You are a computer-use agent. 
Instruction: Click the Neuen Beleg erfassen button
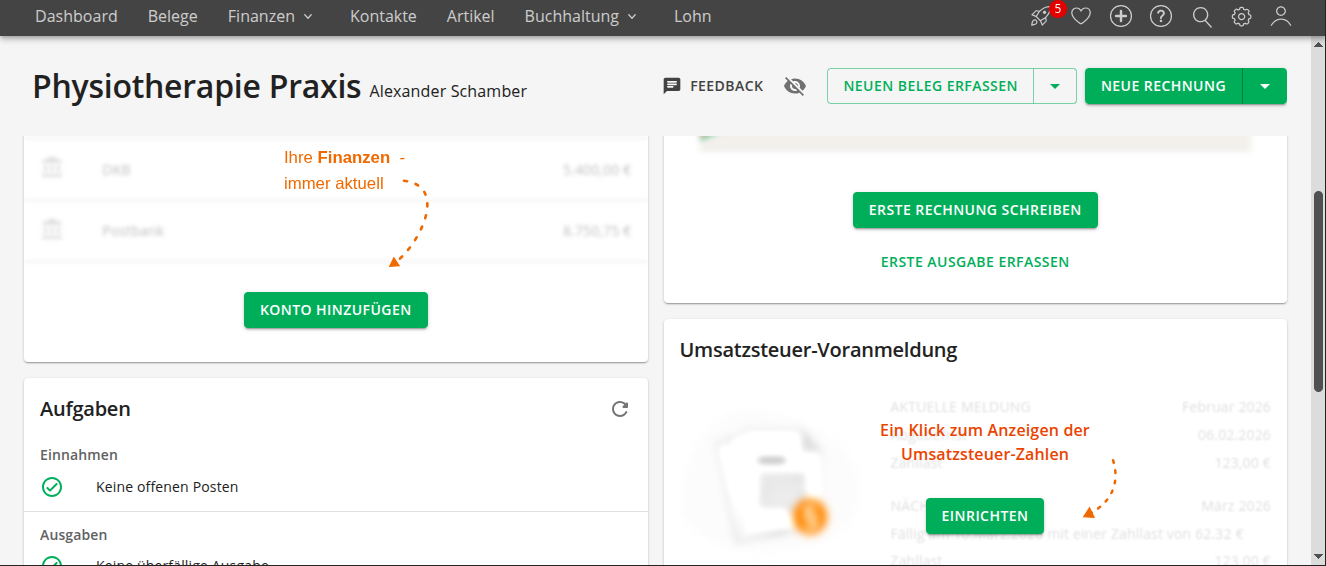tap(931, 86)
